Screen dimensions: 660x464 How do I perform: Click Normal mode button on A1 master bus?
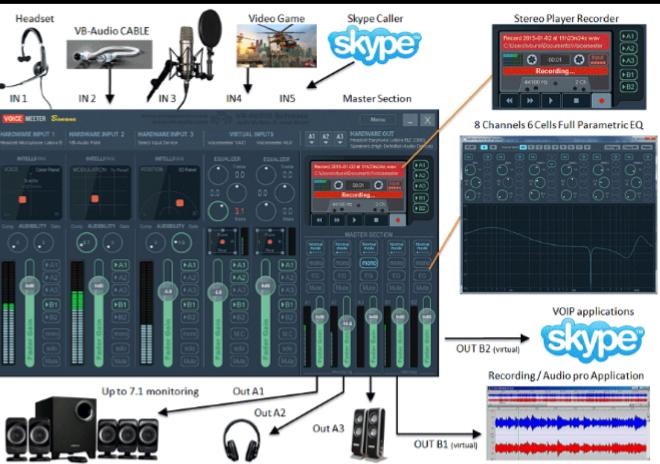coord(315,247)
